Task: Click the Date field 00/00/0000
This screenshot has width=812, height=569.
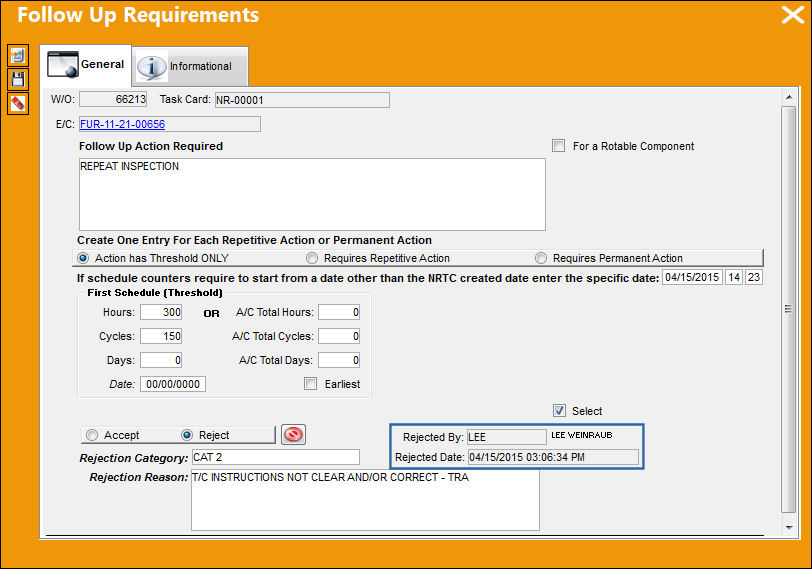Action: tap(173, 384)
